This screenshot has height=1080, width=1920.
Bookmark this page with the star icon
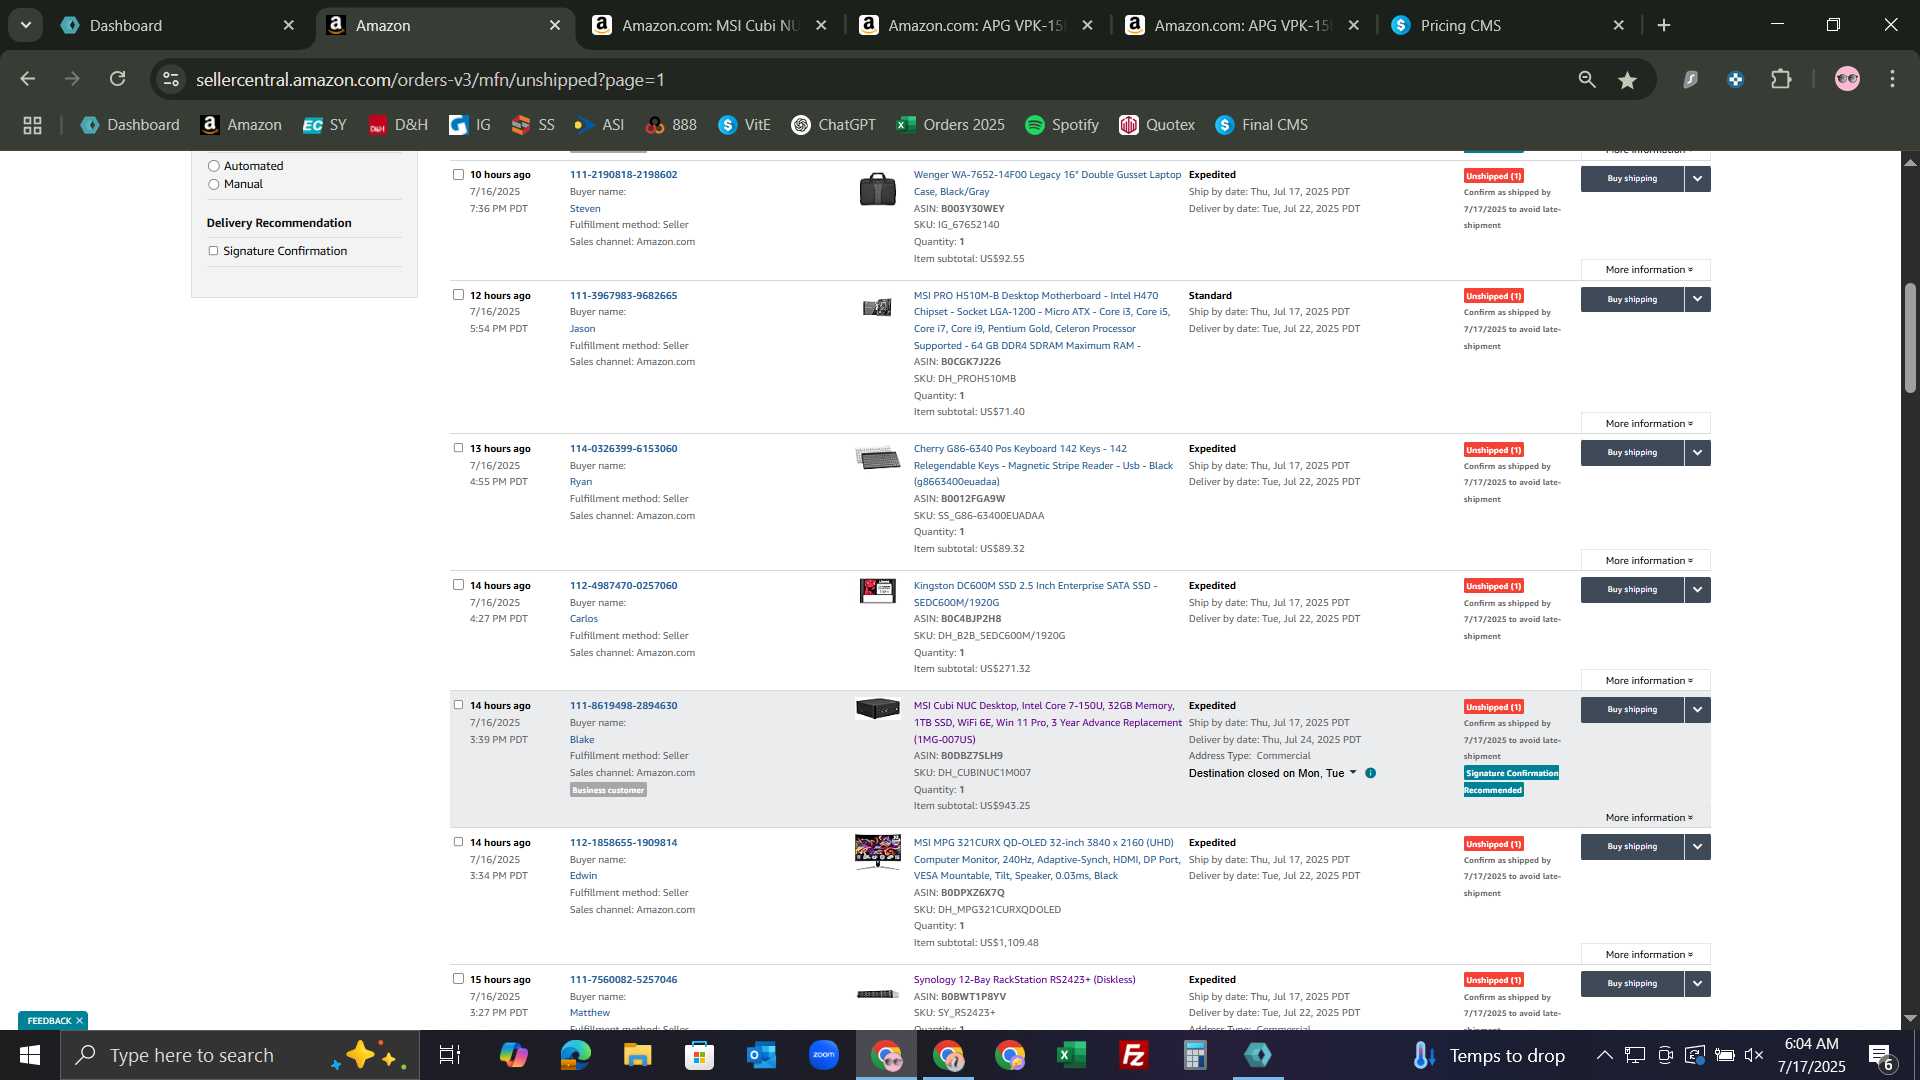coord(1627,80)
